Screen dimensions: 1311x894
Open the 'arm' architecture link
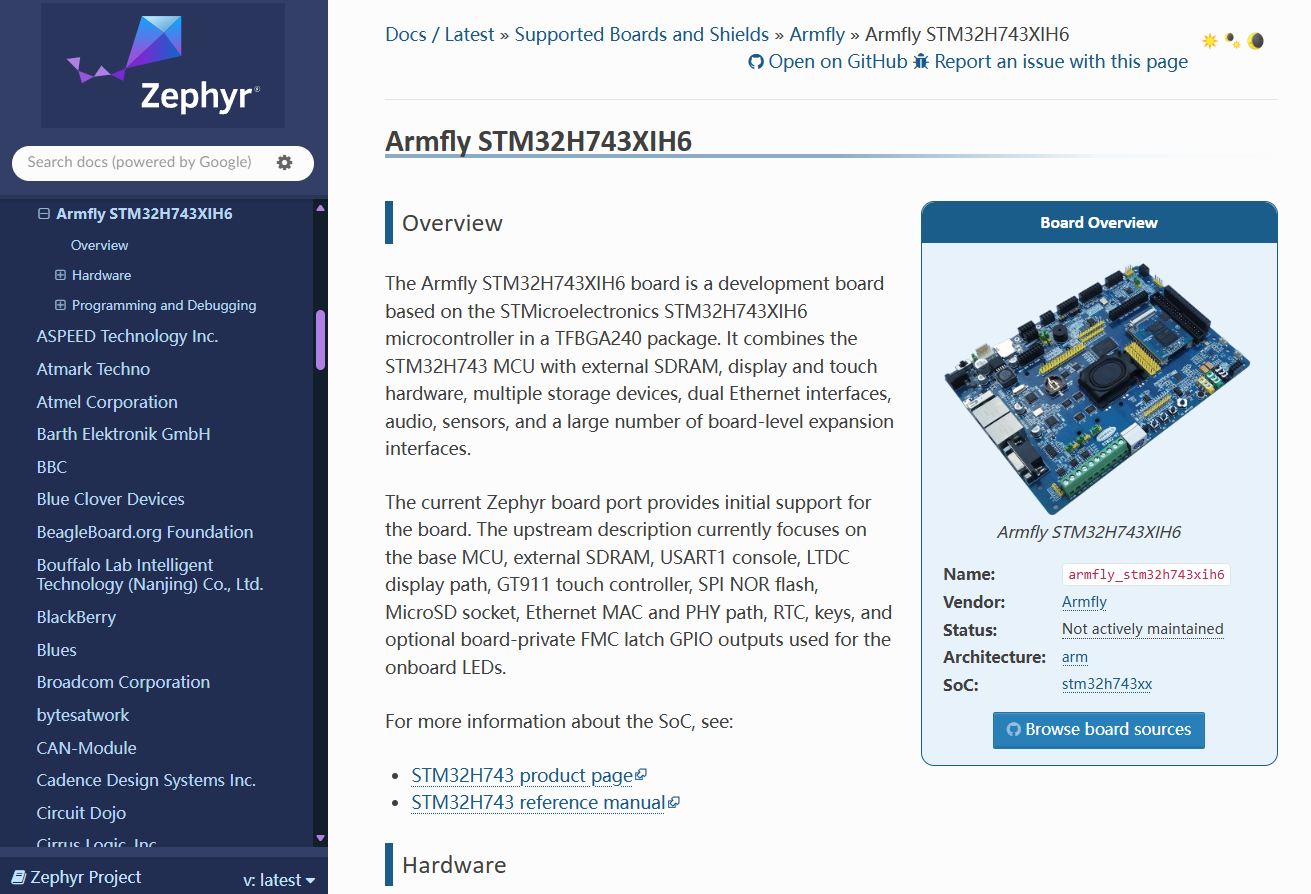pos(1075,657)
